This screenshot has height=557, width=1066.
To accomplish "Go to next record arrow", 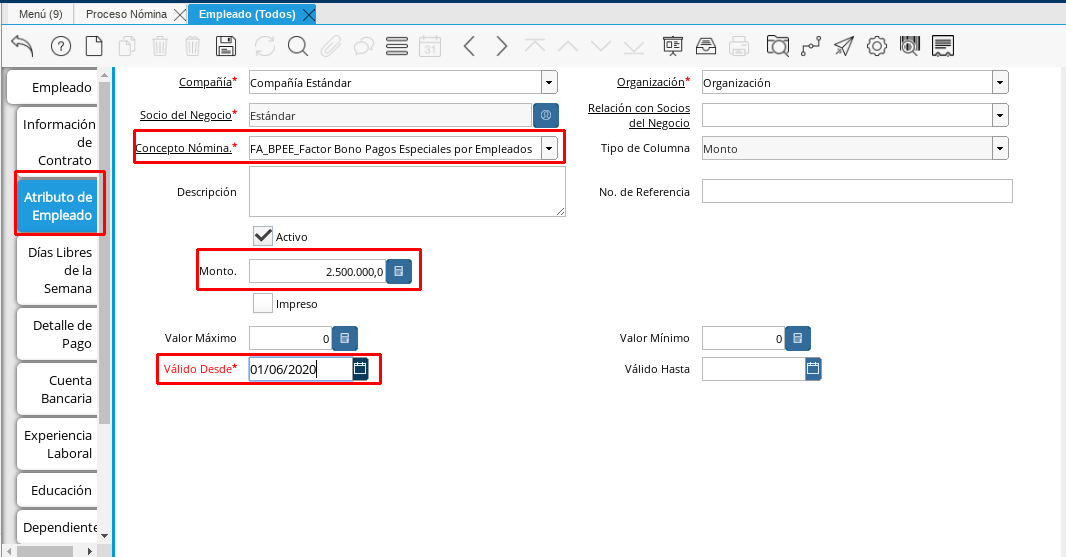I will pos(502,46).
